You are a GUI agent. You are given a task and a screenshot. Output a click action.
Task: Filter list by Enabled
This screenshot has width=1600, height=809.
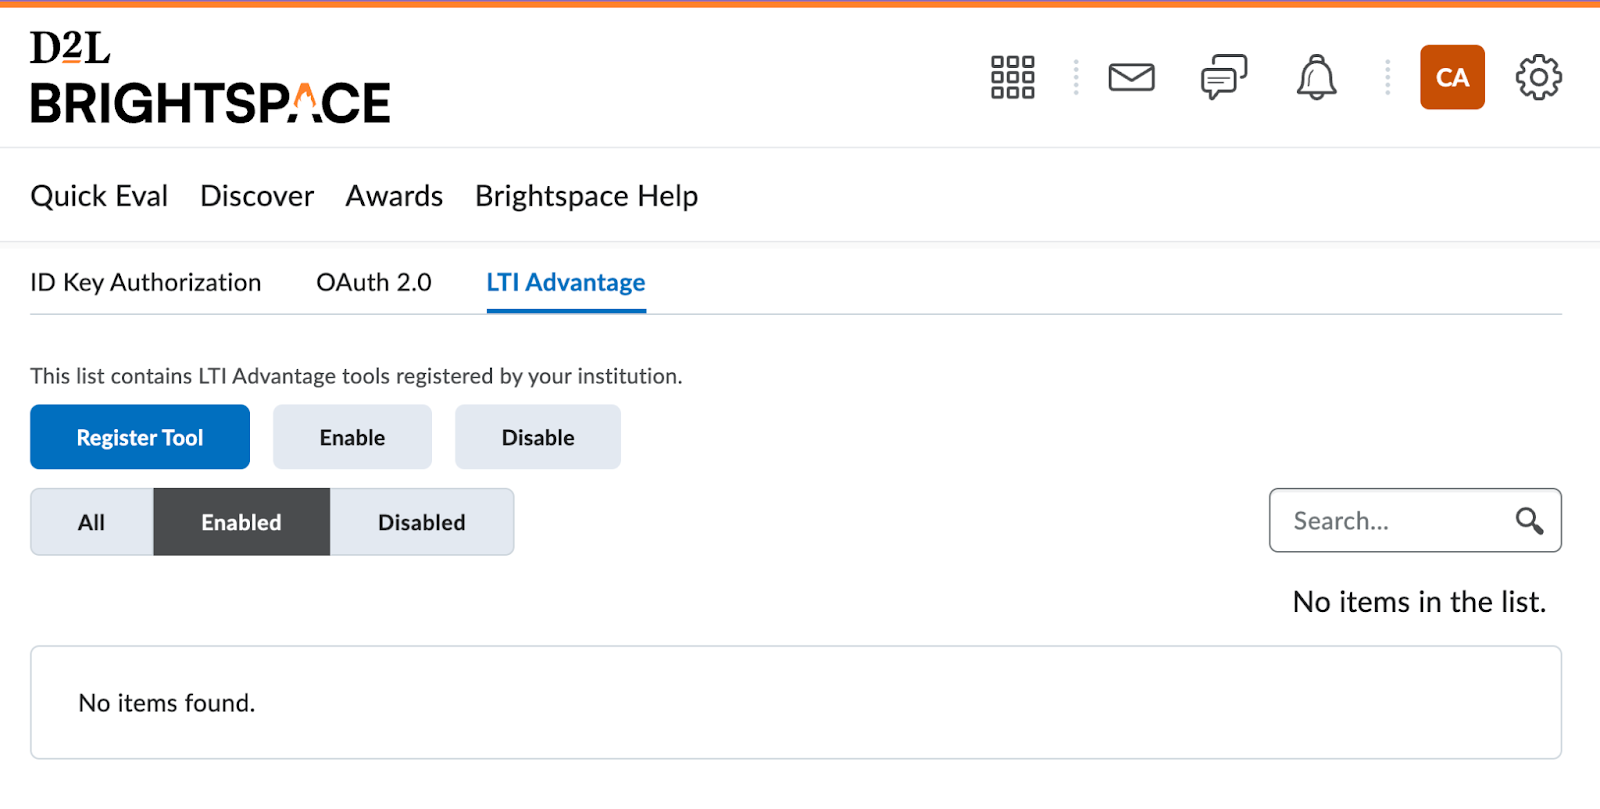tap(241, 522)
